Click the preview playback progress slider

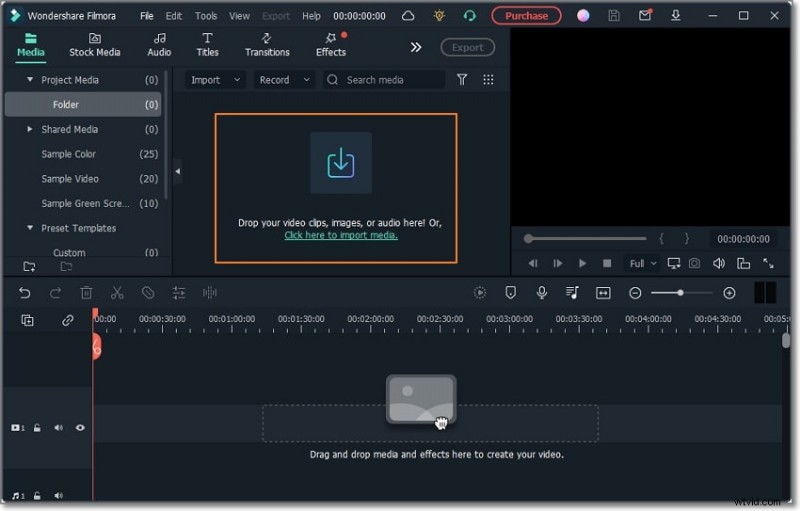[585, 239]
